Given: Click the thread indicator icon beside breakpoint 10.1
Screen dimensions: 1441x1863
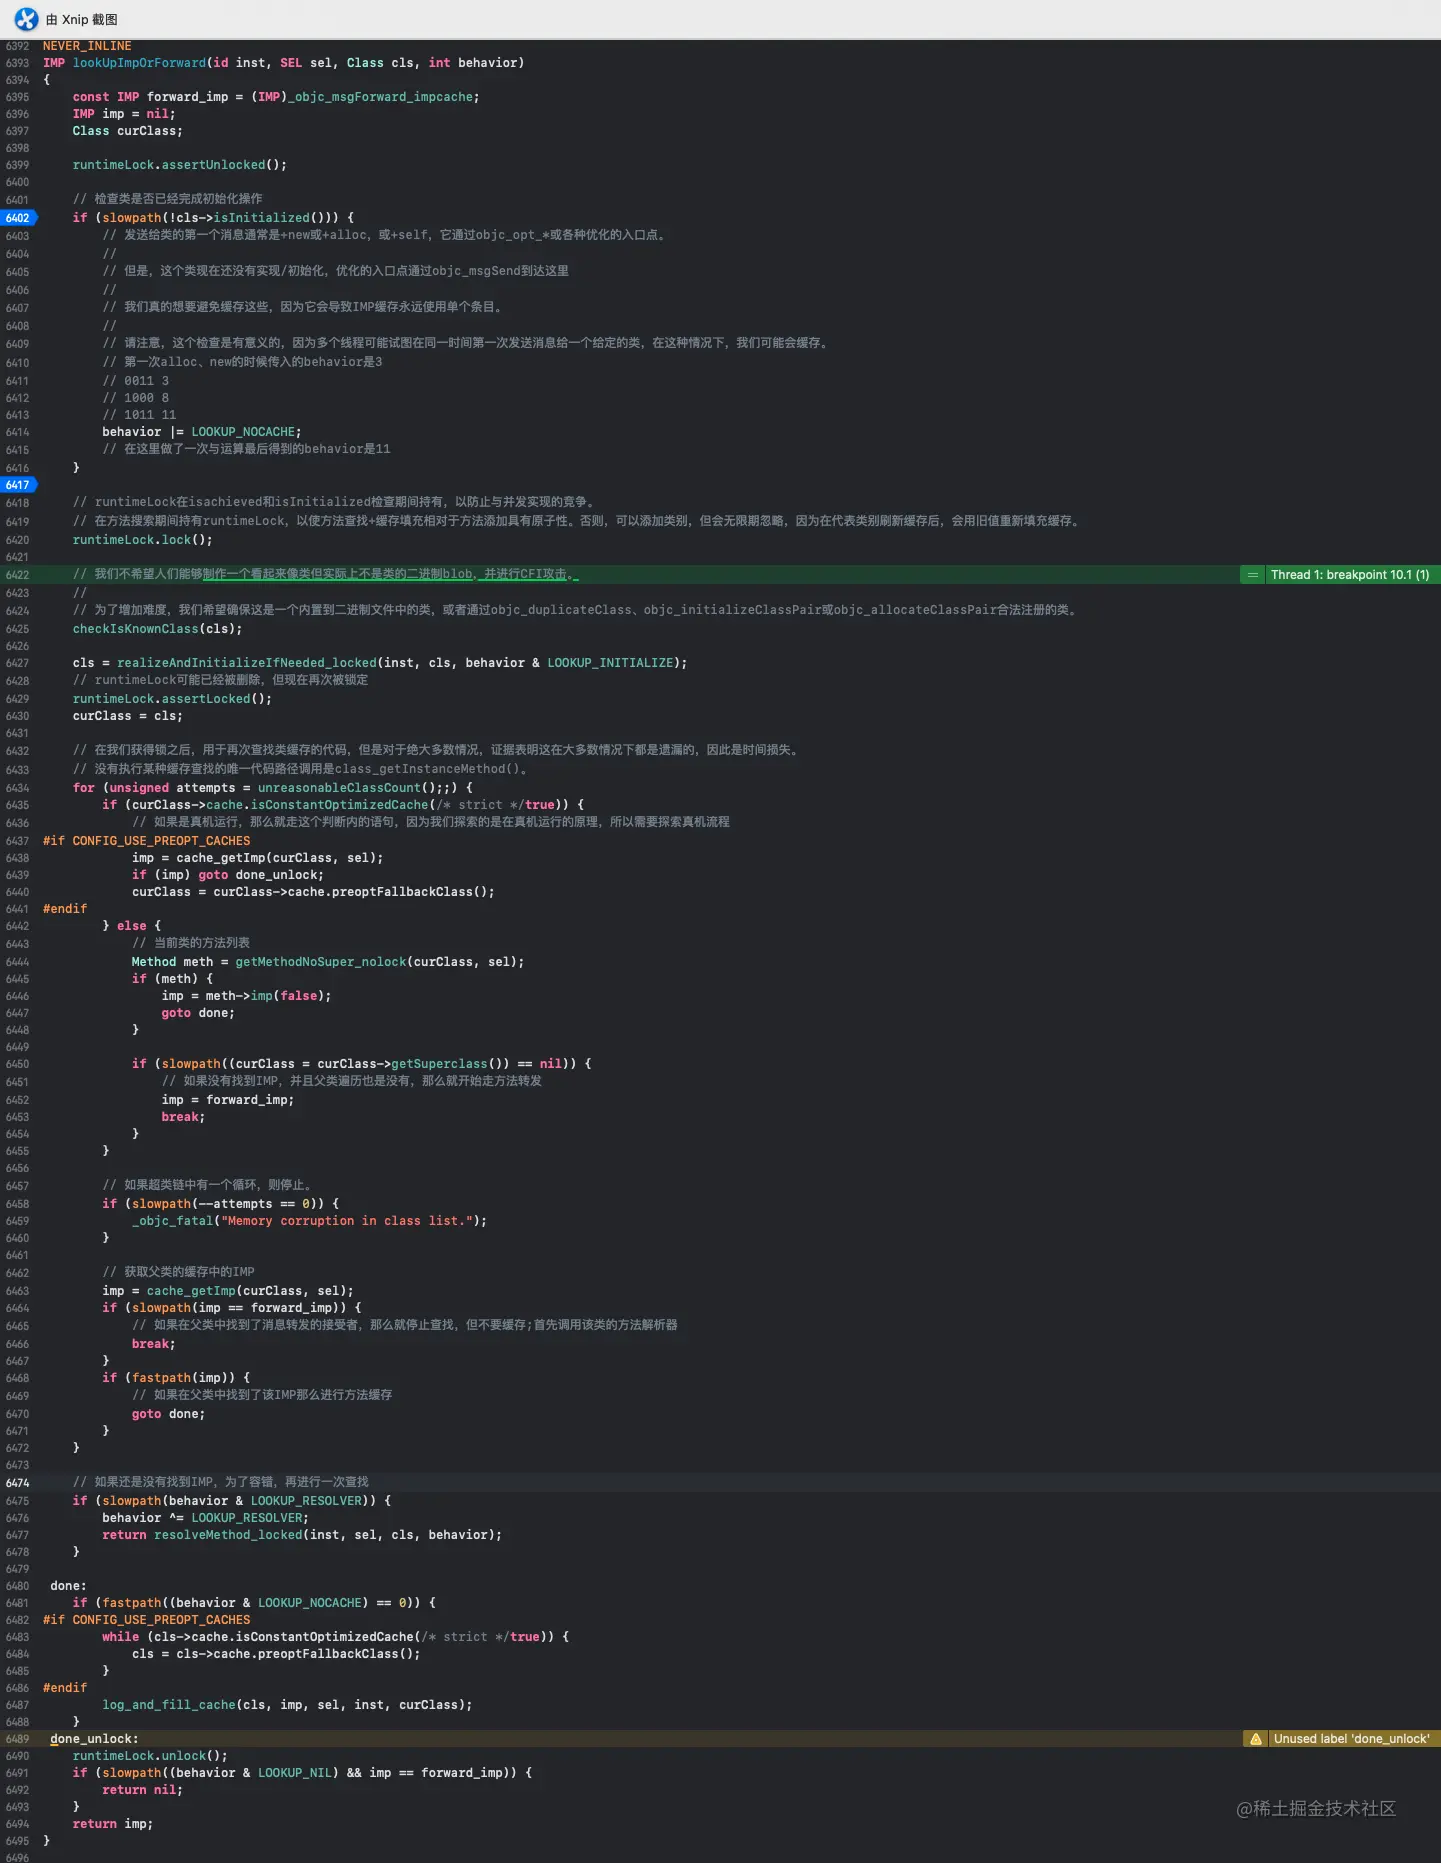Looking at the screenshot, I should click(1252, 575).
